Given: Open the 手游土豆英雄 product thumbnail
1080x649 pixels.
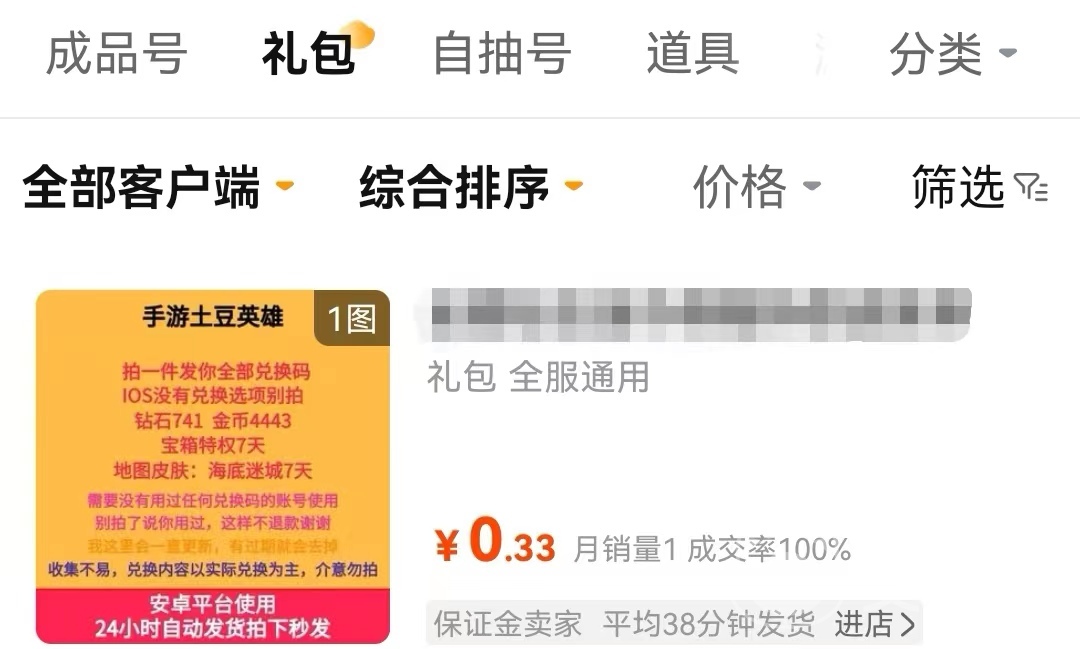Looking at the screenshot, I should click(x=213, y=466).
